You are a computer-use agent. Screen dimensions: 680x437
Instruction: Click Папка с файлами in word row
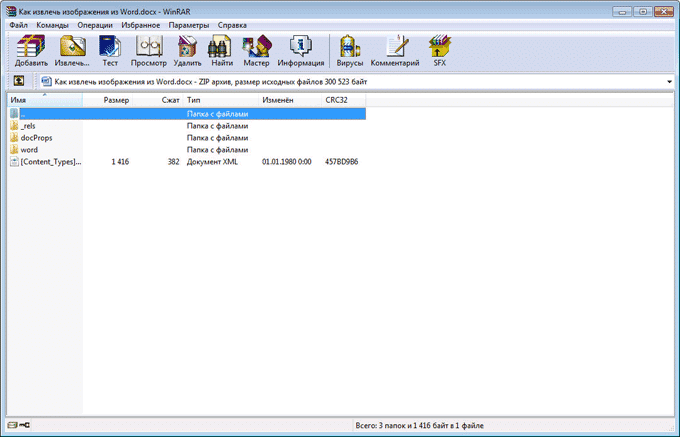pyautogui.click(x=217, y=150)
